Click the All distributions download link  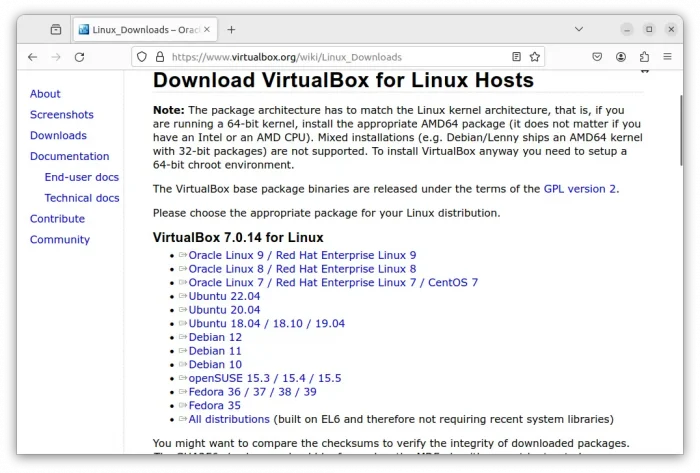[x=229, y=419]
